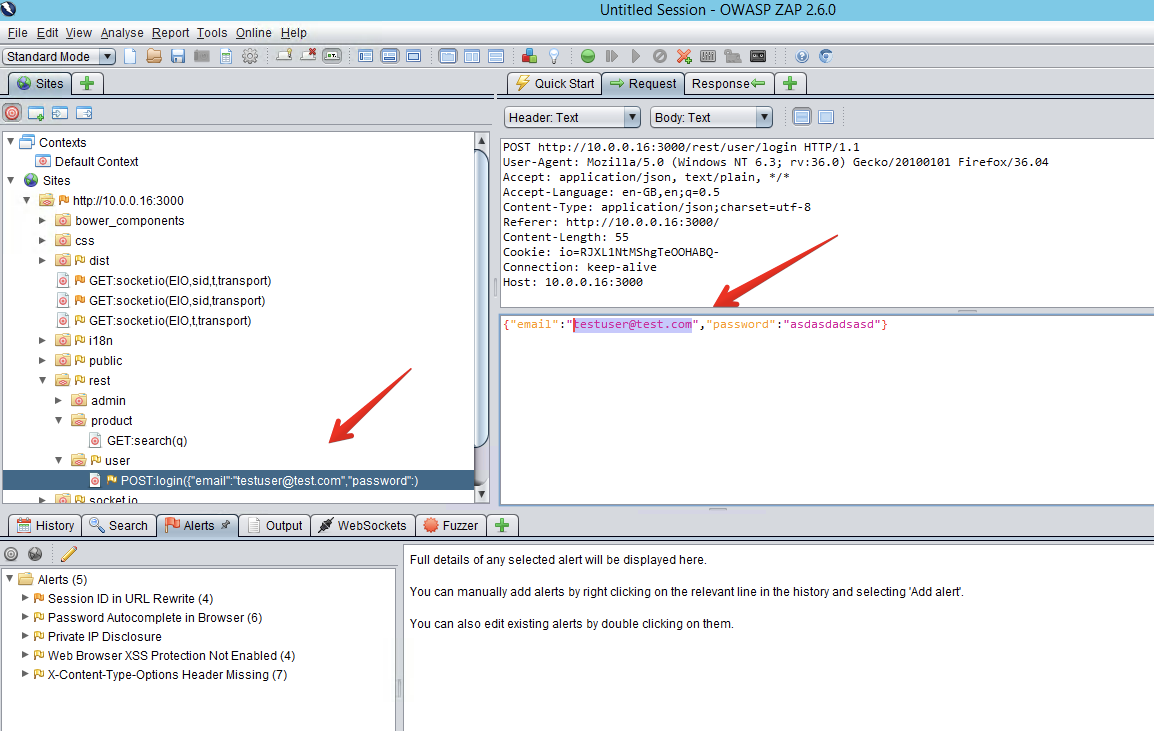Screen dimensions: 1154x731
Task: Toggle request and response tabs side by side
Action: 447,56
